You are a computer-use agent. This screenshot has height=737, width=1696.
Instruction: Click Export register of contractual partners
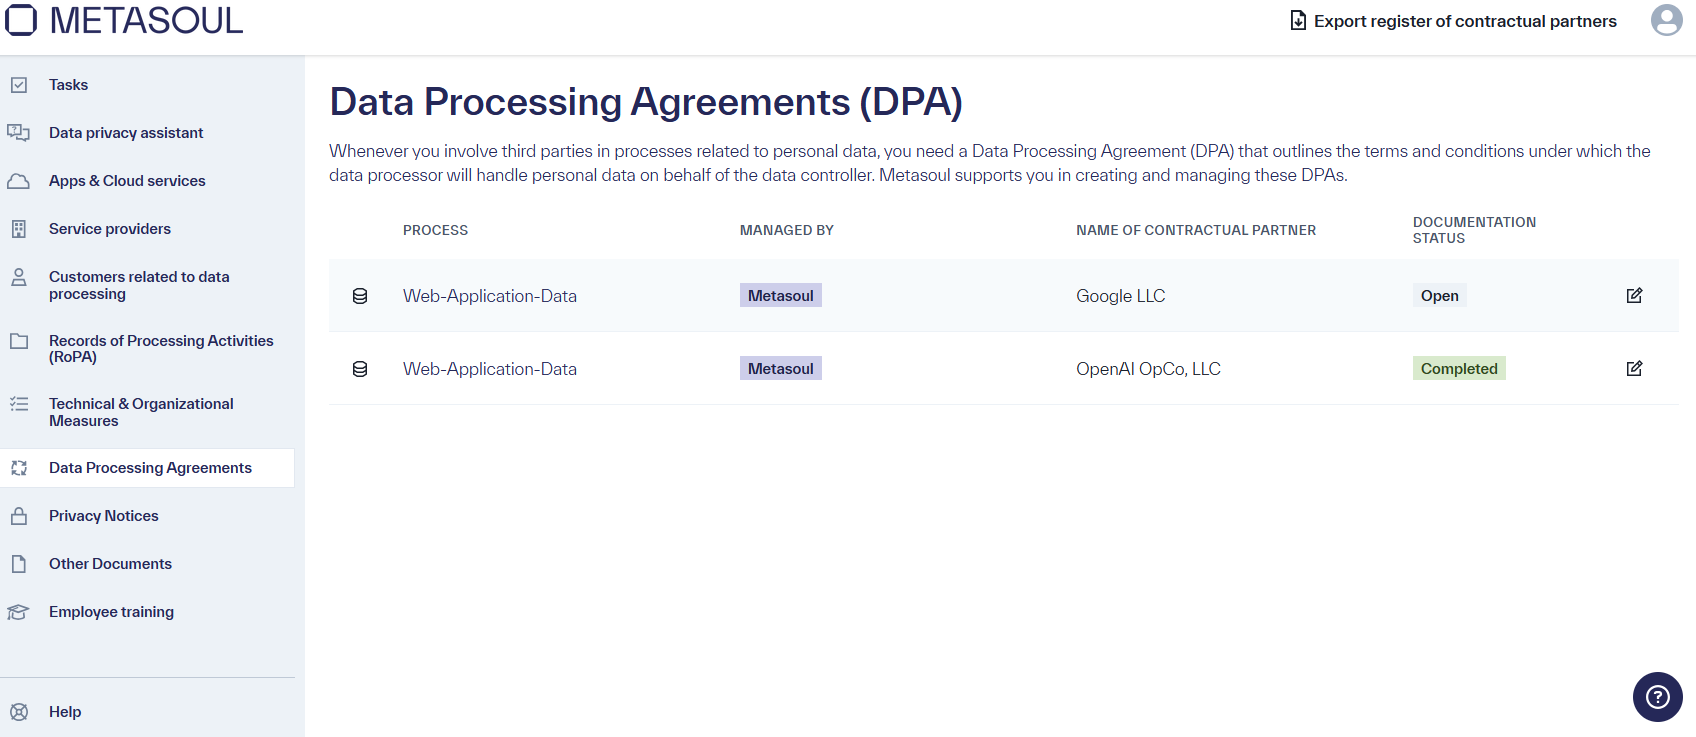pyautogui.click(x=1452, y=20)
